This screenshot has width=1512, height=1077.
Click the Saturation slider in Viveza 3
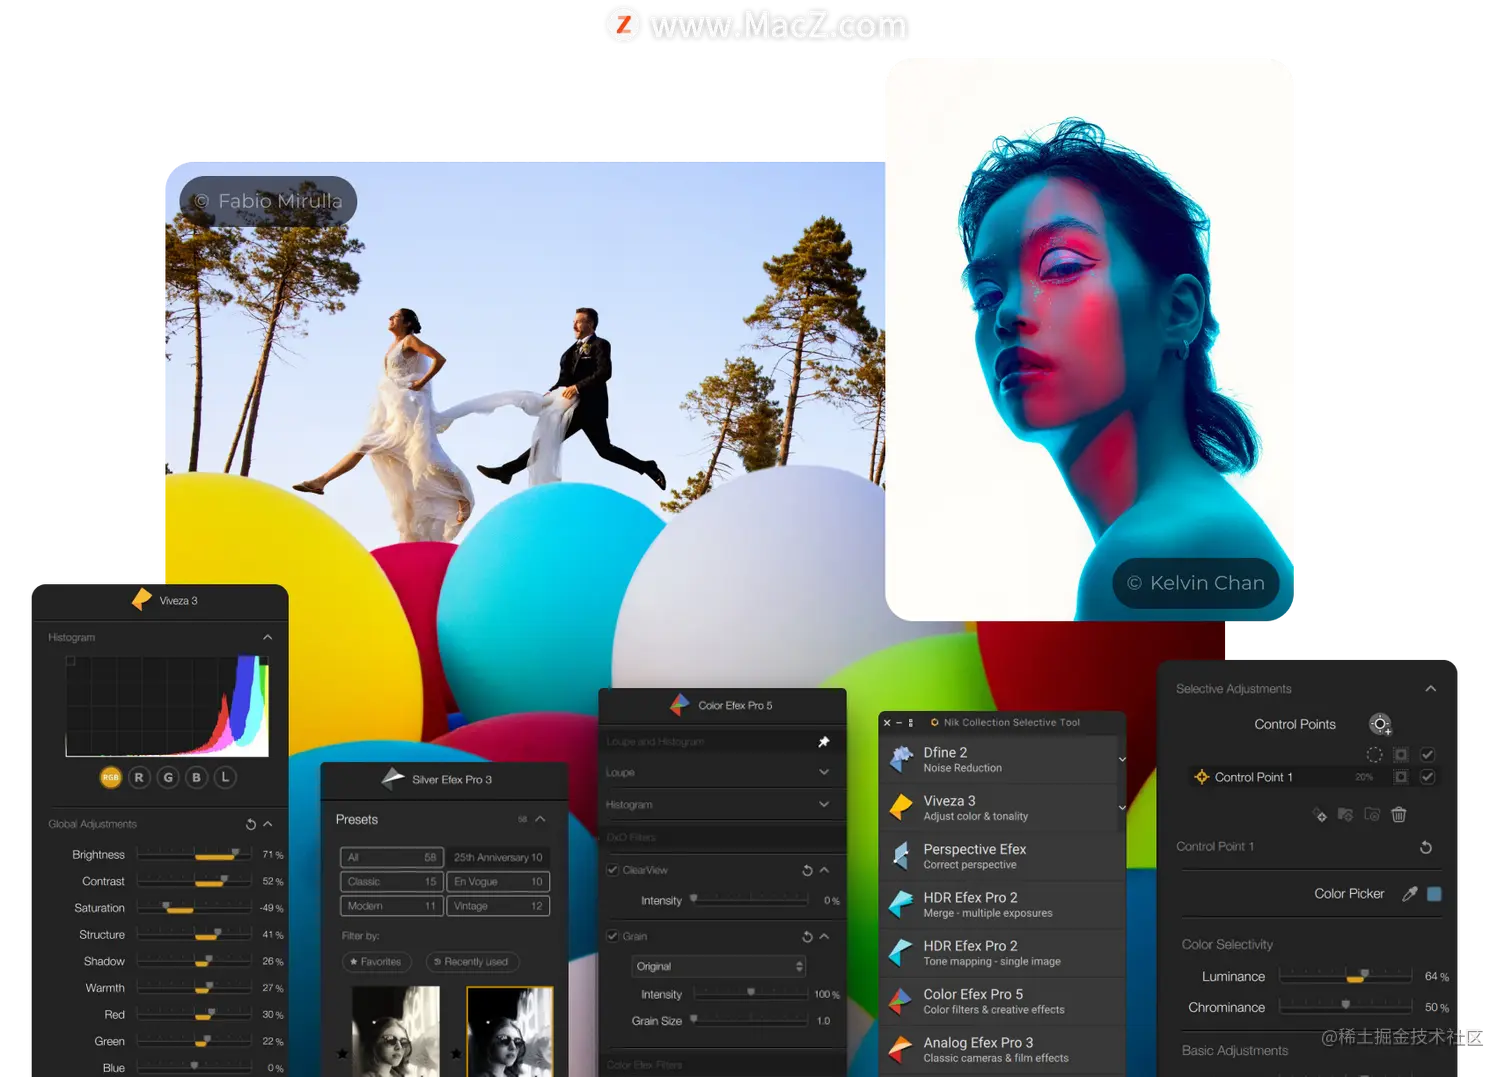click(x=194, y=908)
